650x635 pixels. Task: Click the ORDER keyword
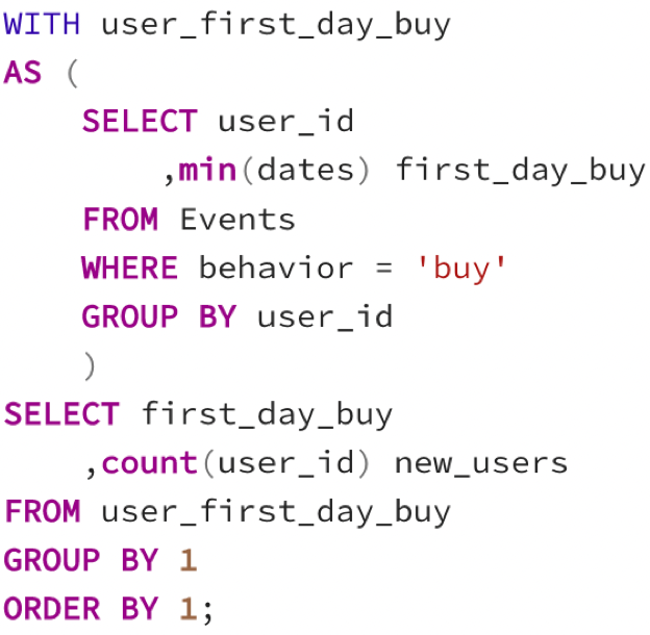pos(52,608)
